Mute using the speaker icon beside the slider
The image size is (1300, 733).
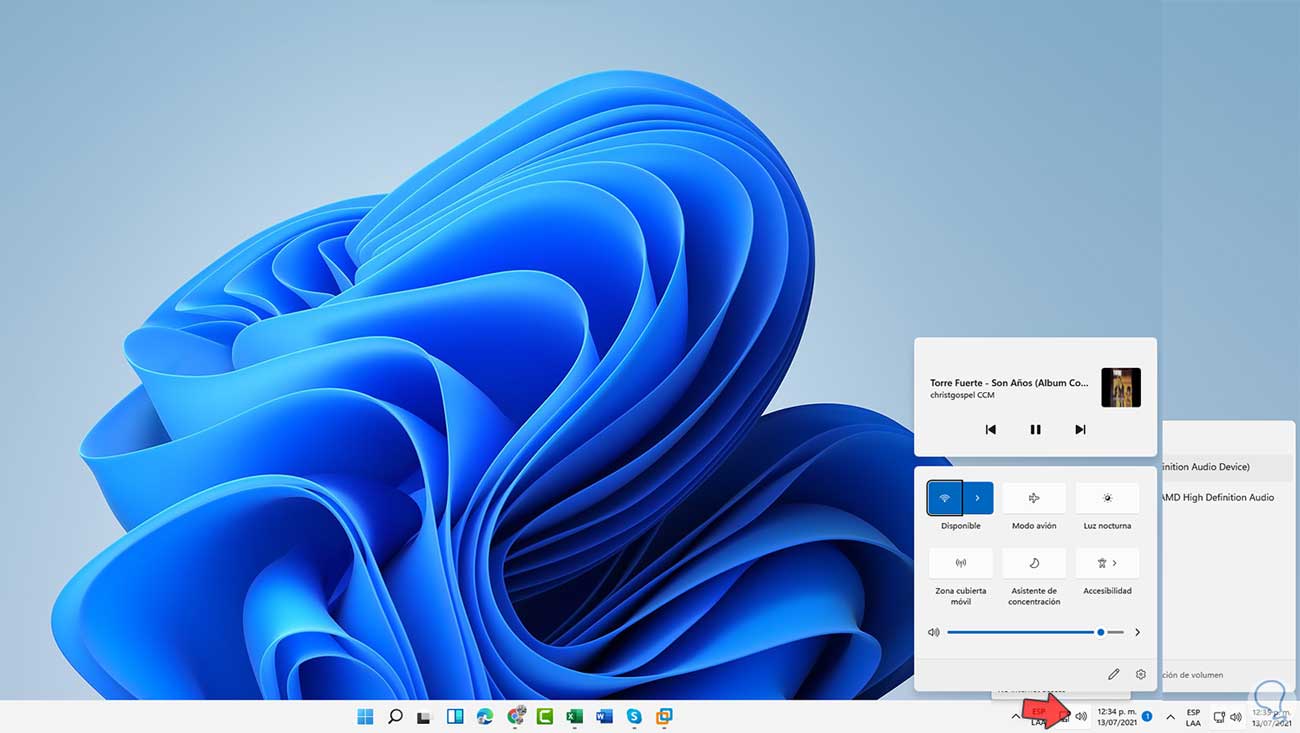pos(933,632)
